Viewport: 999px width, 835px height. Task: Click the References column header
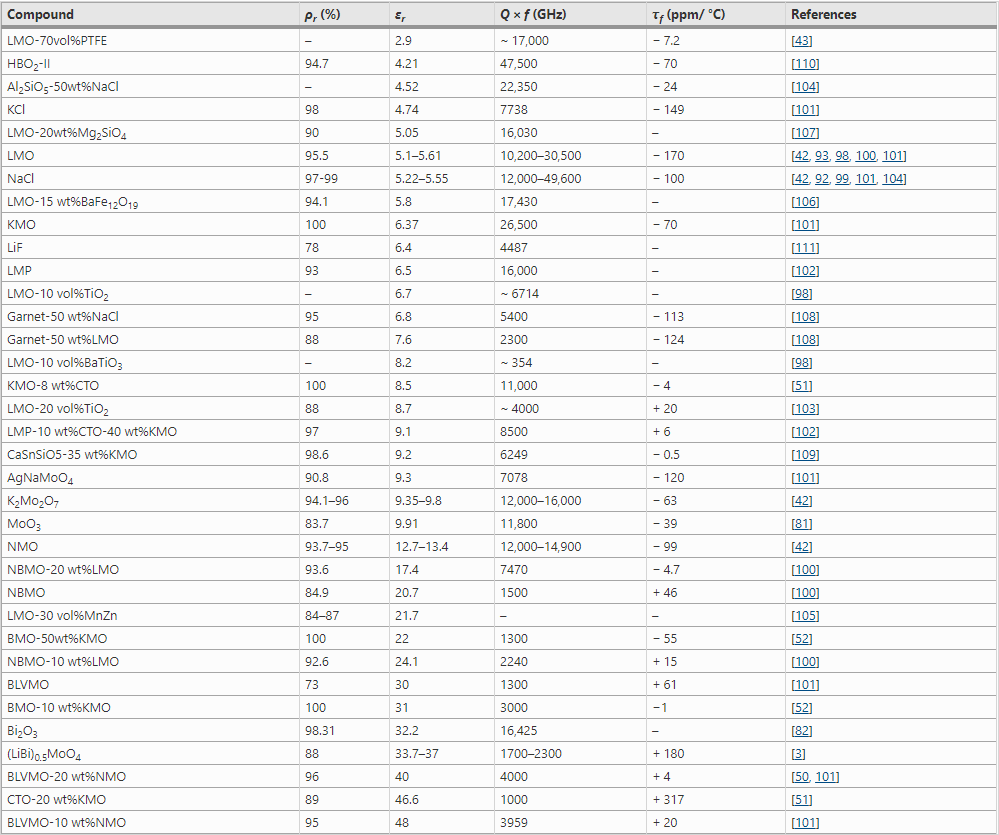pos(824,14)
